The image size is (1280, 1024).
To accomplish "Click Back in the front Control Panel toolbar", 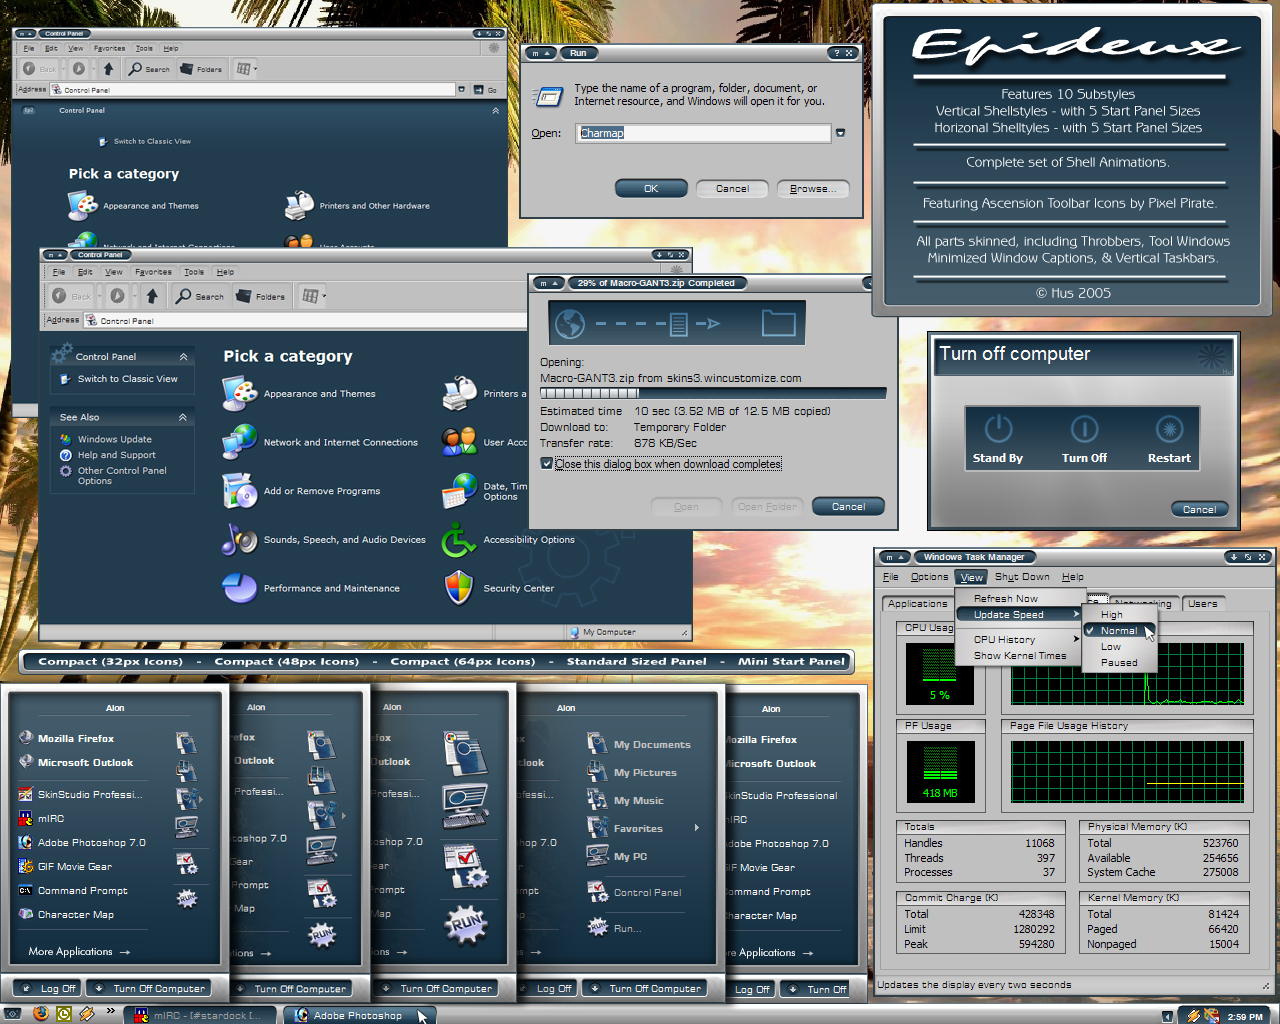I will 72,296.
